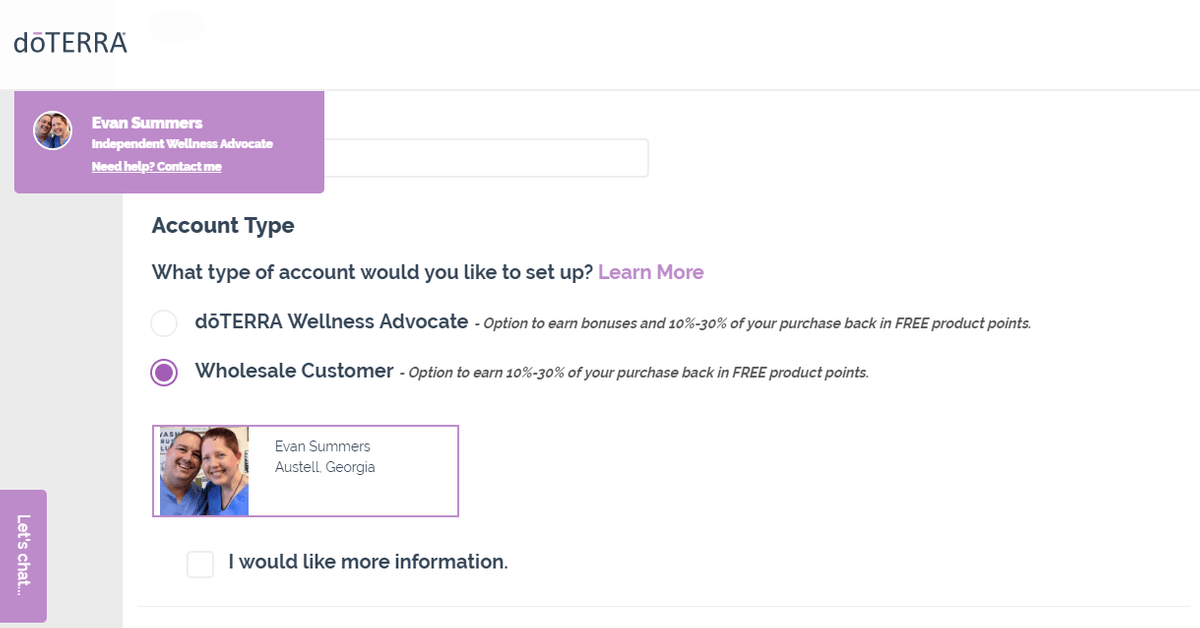
Task: Click the Evan Summers couple photo thumbnail
Action: (x=204, y=471)
